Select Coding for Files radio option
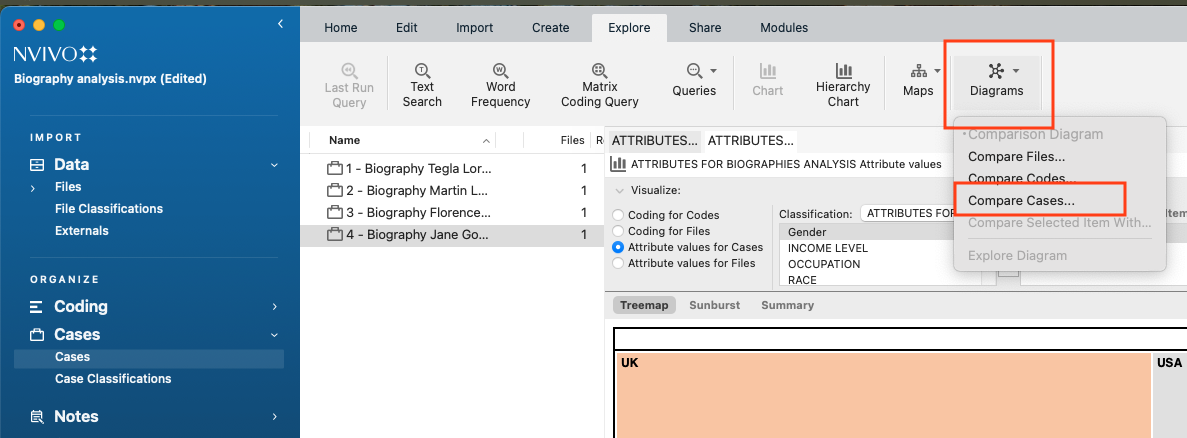The image size is (1187, 438). [x=619, y=231]
